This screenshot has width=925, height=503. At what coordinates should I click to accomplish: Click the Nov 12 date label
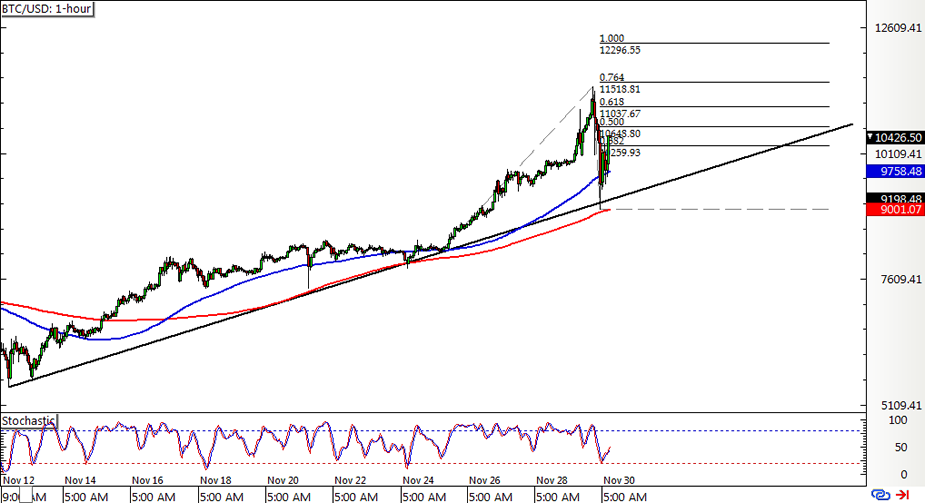[x=19, y=480]
